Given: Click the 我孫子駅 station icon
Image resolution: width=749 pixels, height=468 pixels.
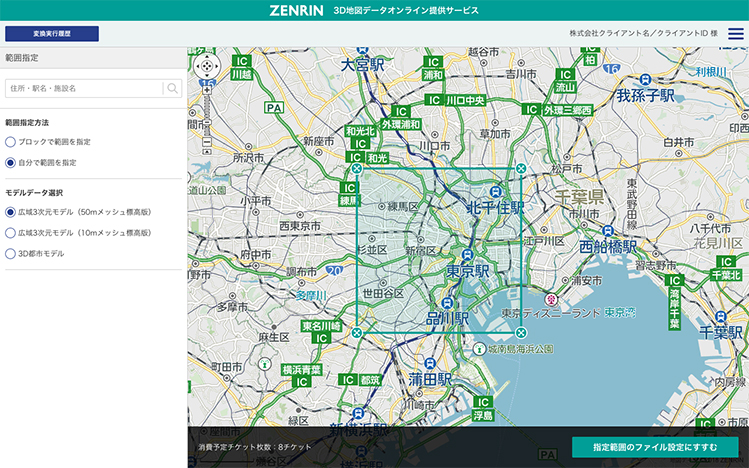Looking at the screenshot, I should (645, 79).
